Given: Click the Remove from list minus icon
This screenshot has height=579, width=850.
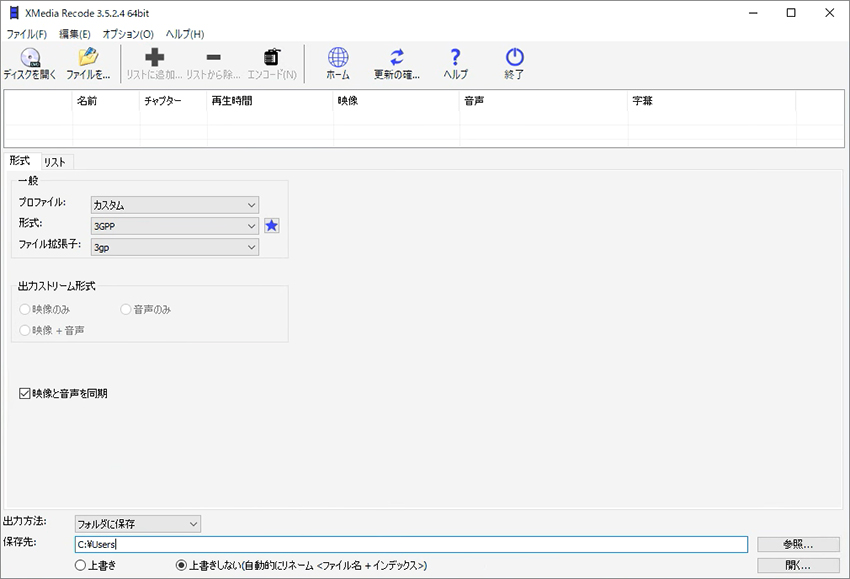Looking at the screenshot, I should point(214,57).
